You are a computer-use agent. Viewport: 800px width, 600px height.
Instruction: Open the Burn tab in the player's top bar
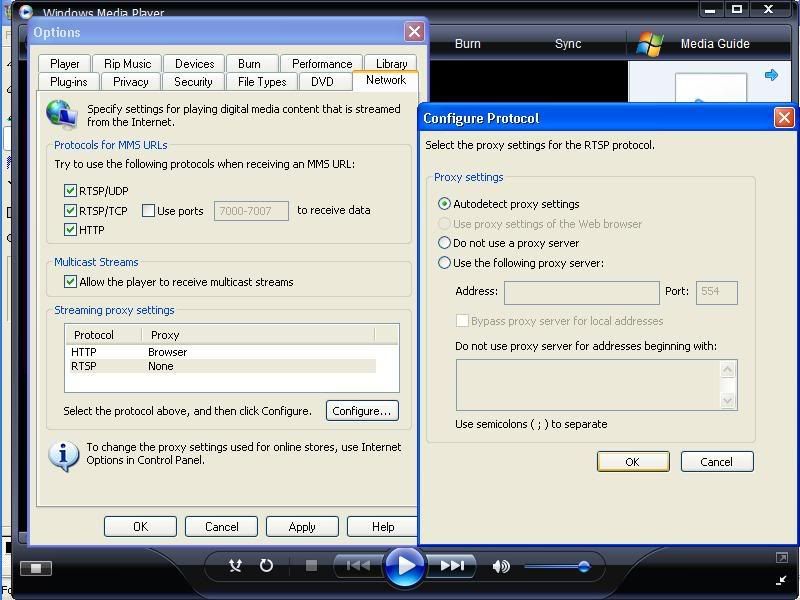click(x=468, y=44)
